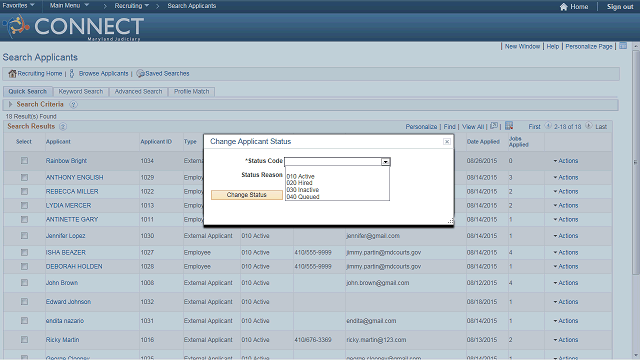This screenshot has height=360, width=640.
Task: Open the Main Menu dropdown
Action: click(x=69, y=6)
